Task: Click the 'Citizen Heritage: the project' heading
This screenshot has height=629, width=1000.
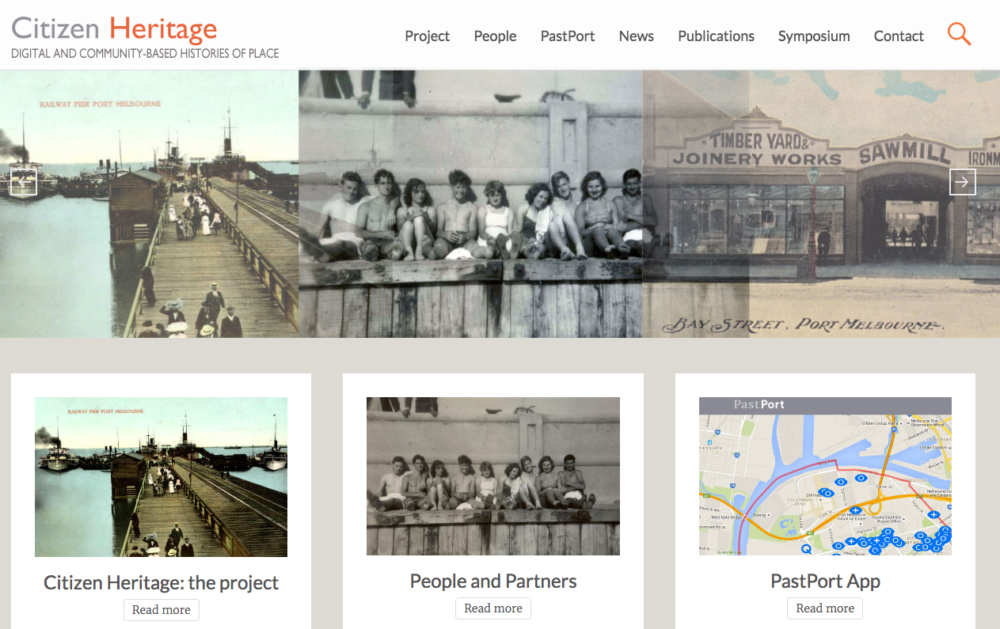Action: (161, 582)
